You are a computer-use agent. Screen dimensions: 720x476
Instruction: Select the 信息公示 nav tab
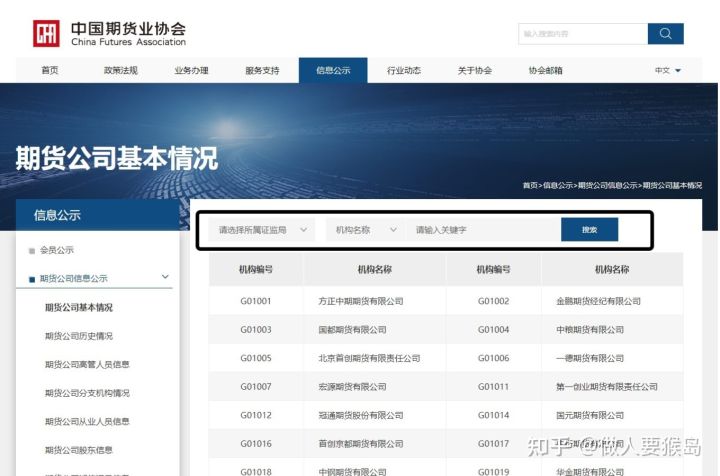coord(333,70)
